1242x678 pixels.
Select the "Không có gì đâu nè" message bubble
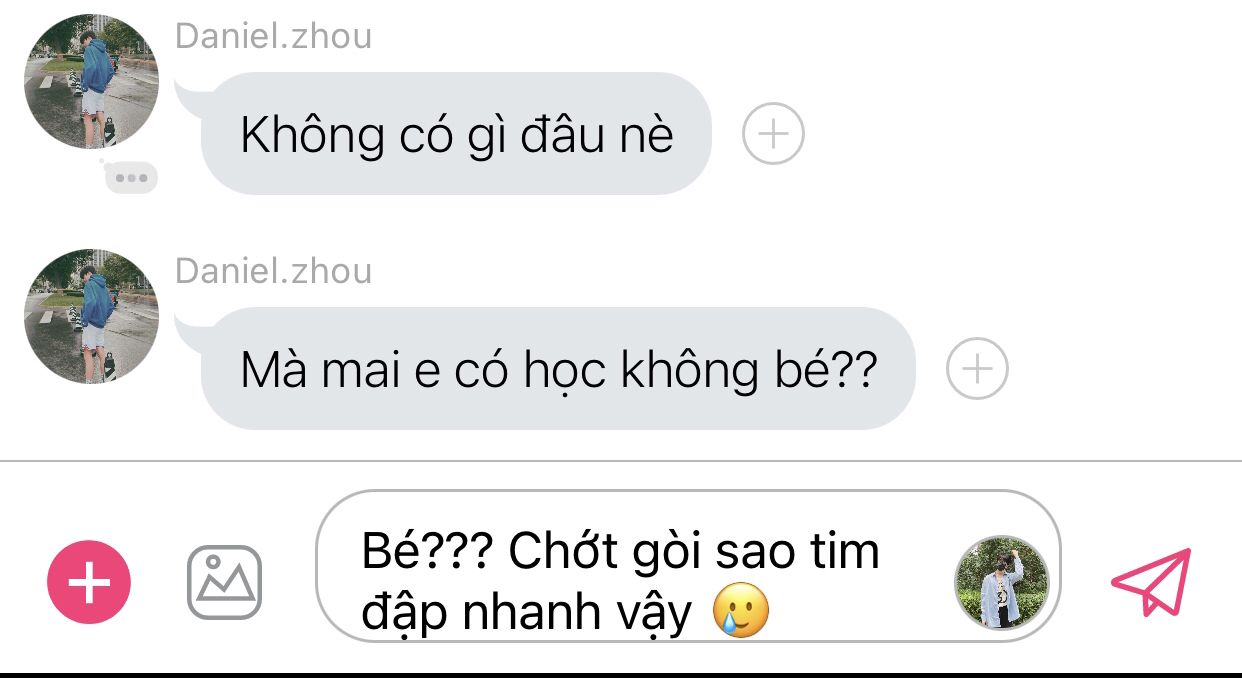[x=456, y=134]
